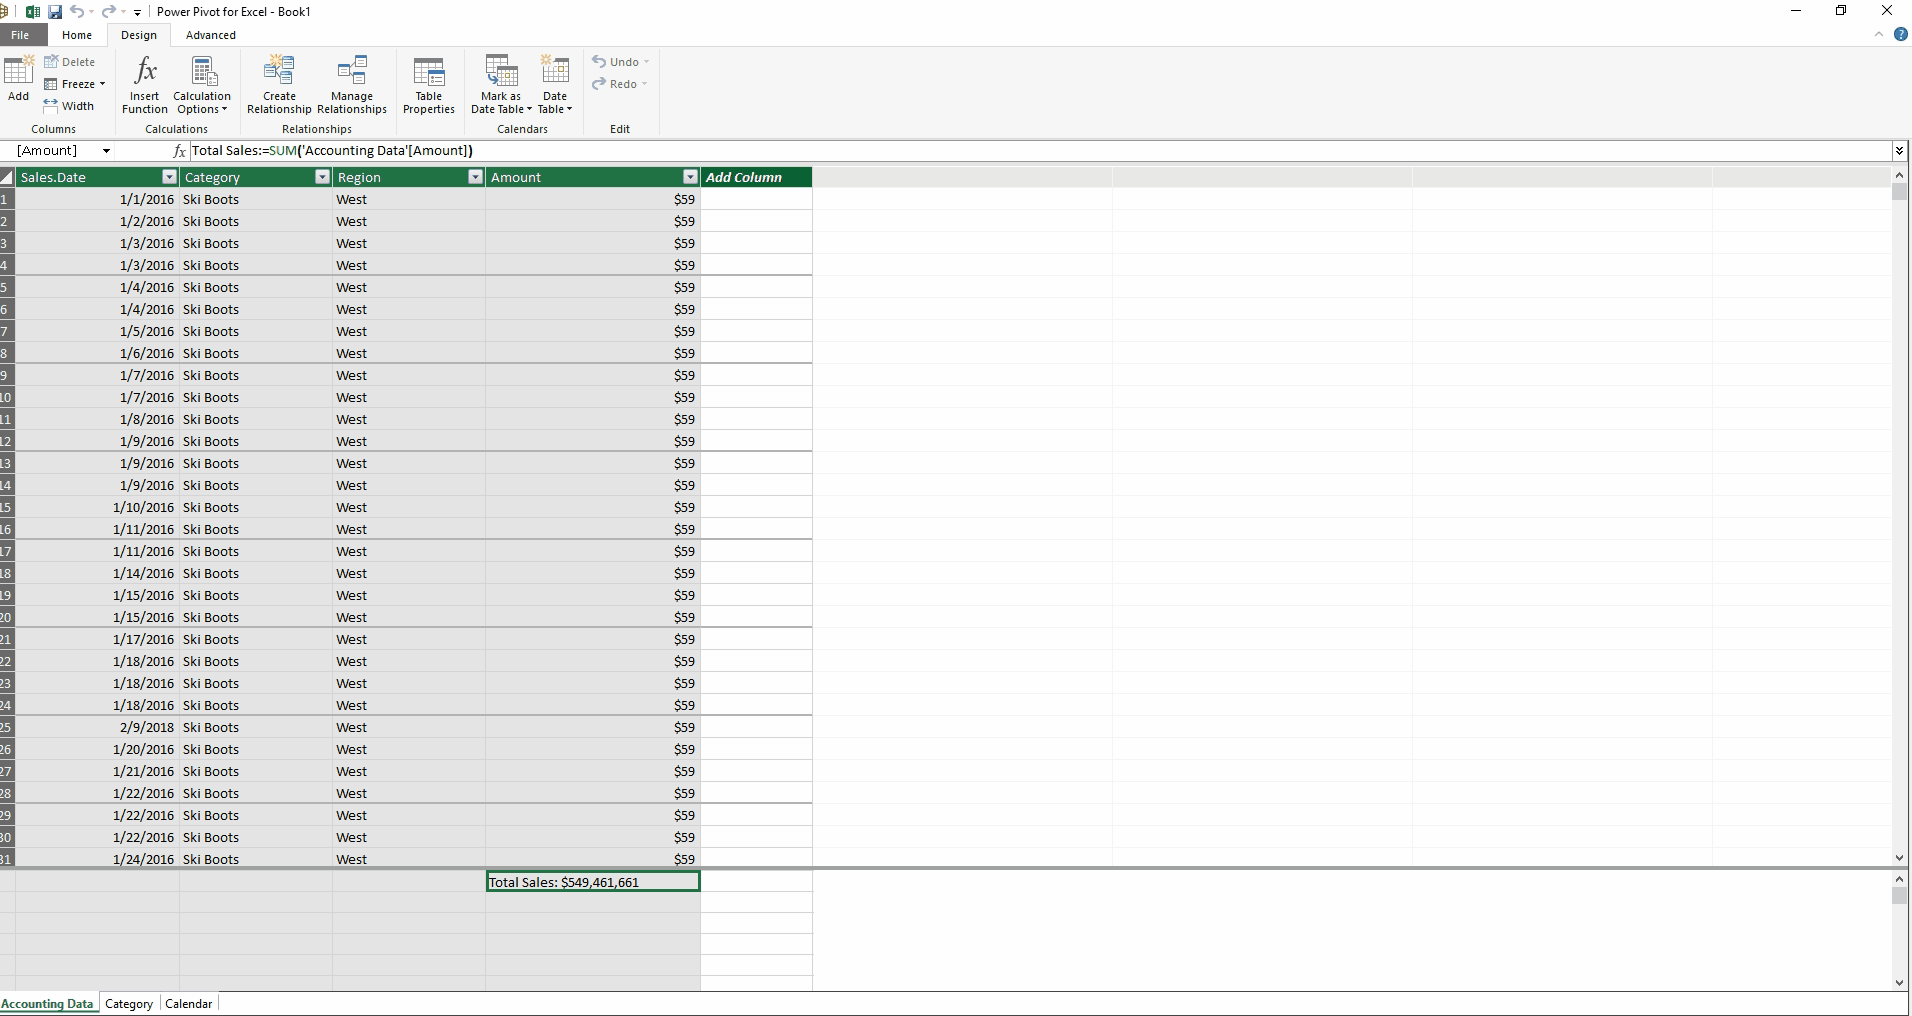The width and height of the screenshot is (1912, 1016).
Task: Open the Mark as Date Table dropdown
Action: 501,109
